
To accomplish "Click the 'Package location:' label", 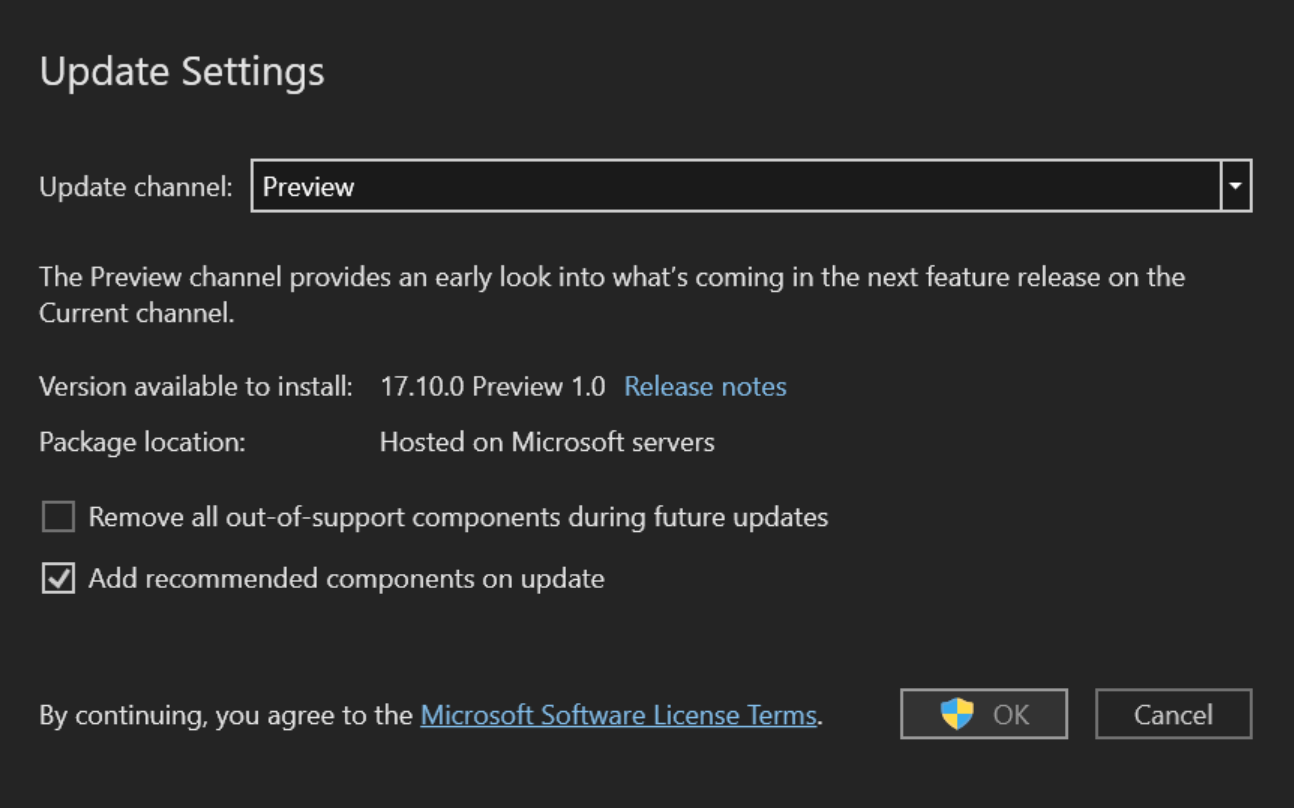I will pyautogui.click(x=142, y=442).
